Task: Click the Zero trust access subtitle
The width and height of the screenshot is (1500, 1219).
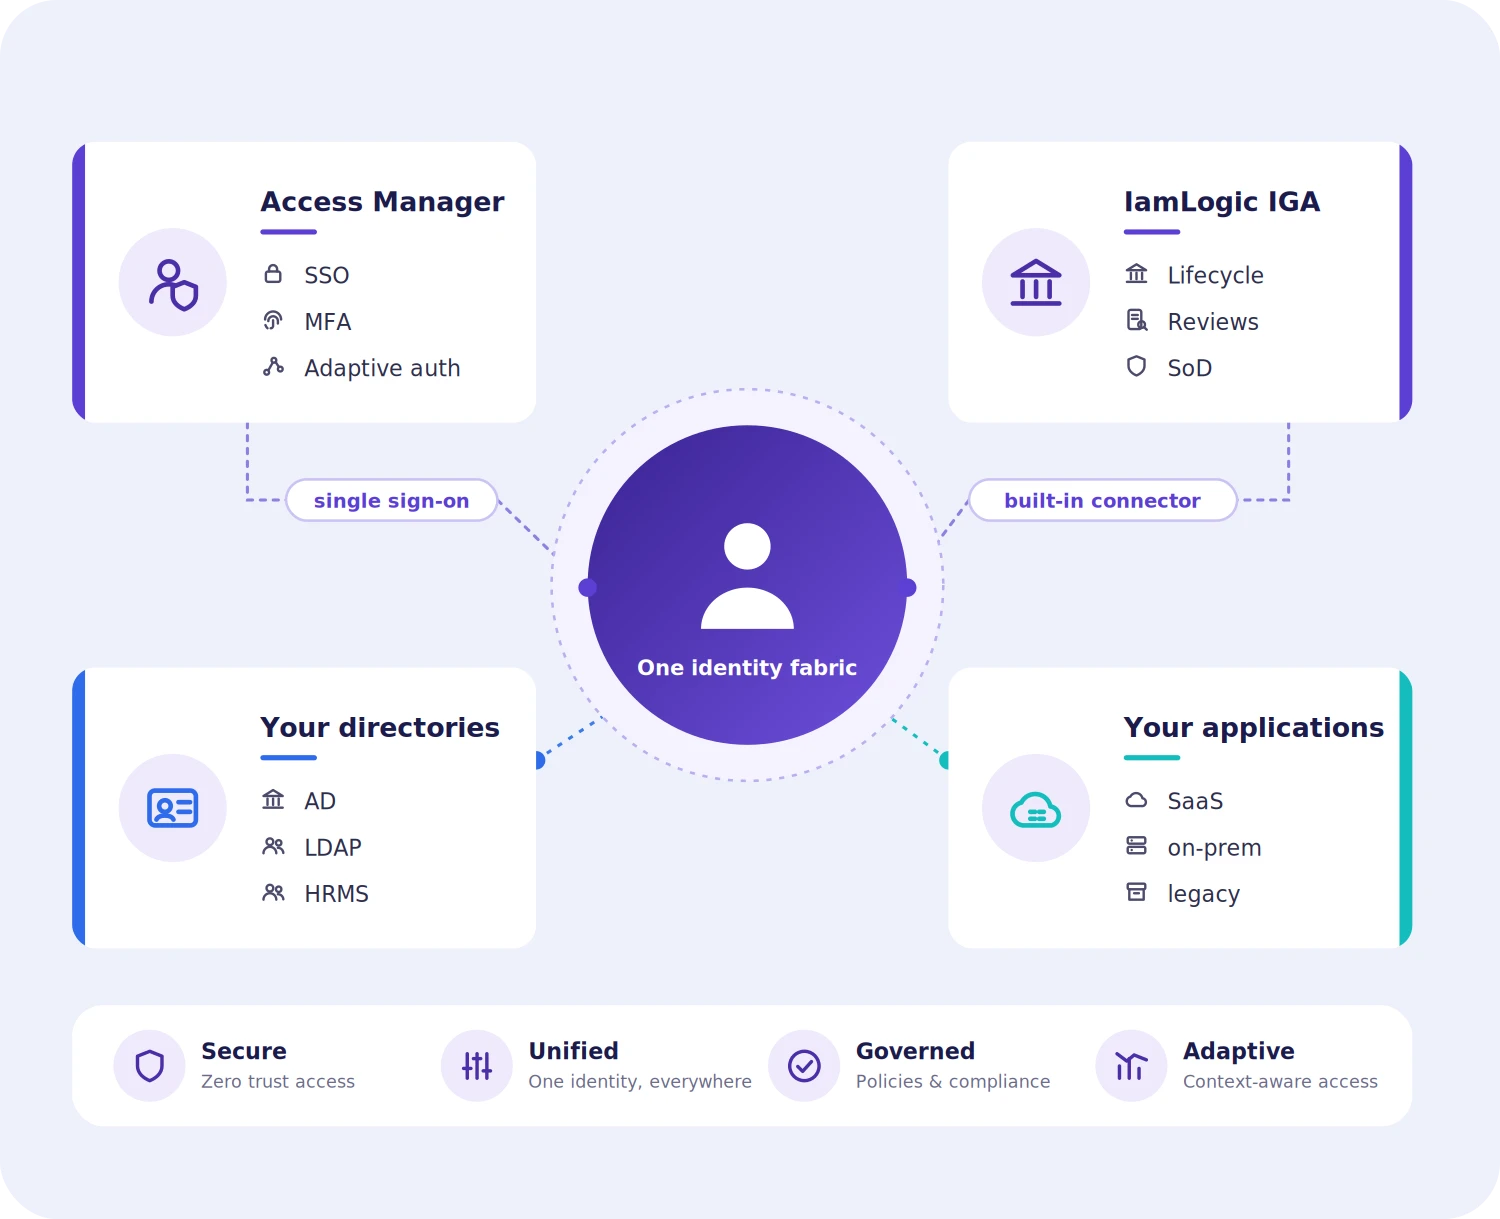Action: [278, 1081]
